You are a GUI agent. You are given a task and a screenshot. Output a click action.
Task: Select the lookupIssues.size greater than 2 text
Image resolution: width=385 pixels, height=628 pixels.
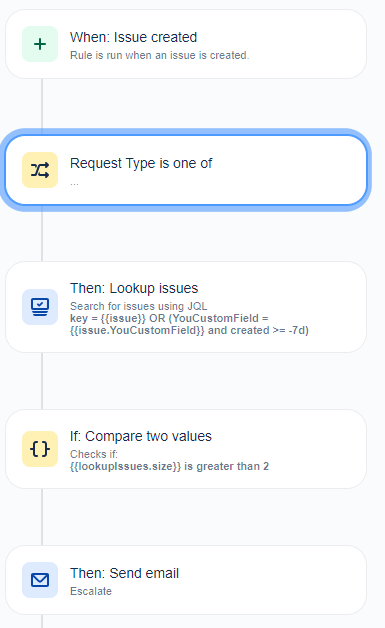(169, 467)
